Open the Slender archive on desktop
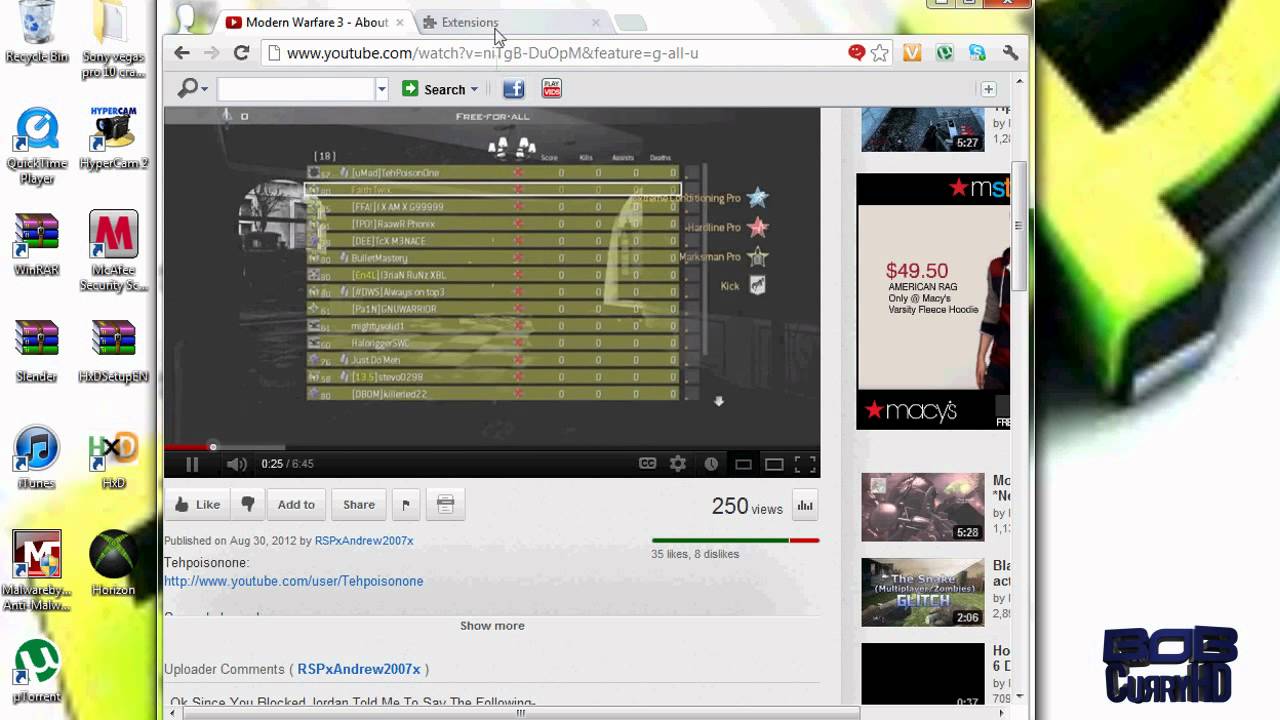The width and height of the screenshot is (1280, 720). 37,352
